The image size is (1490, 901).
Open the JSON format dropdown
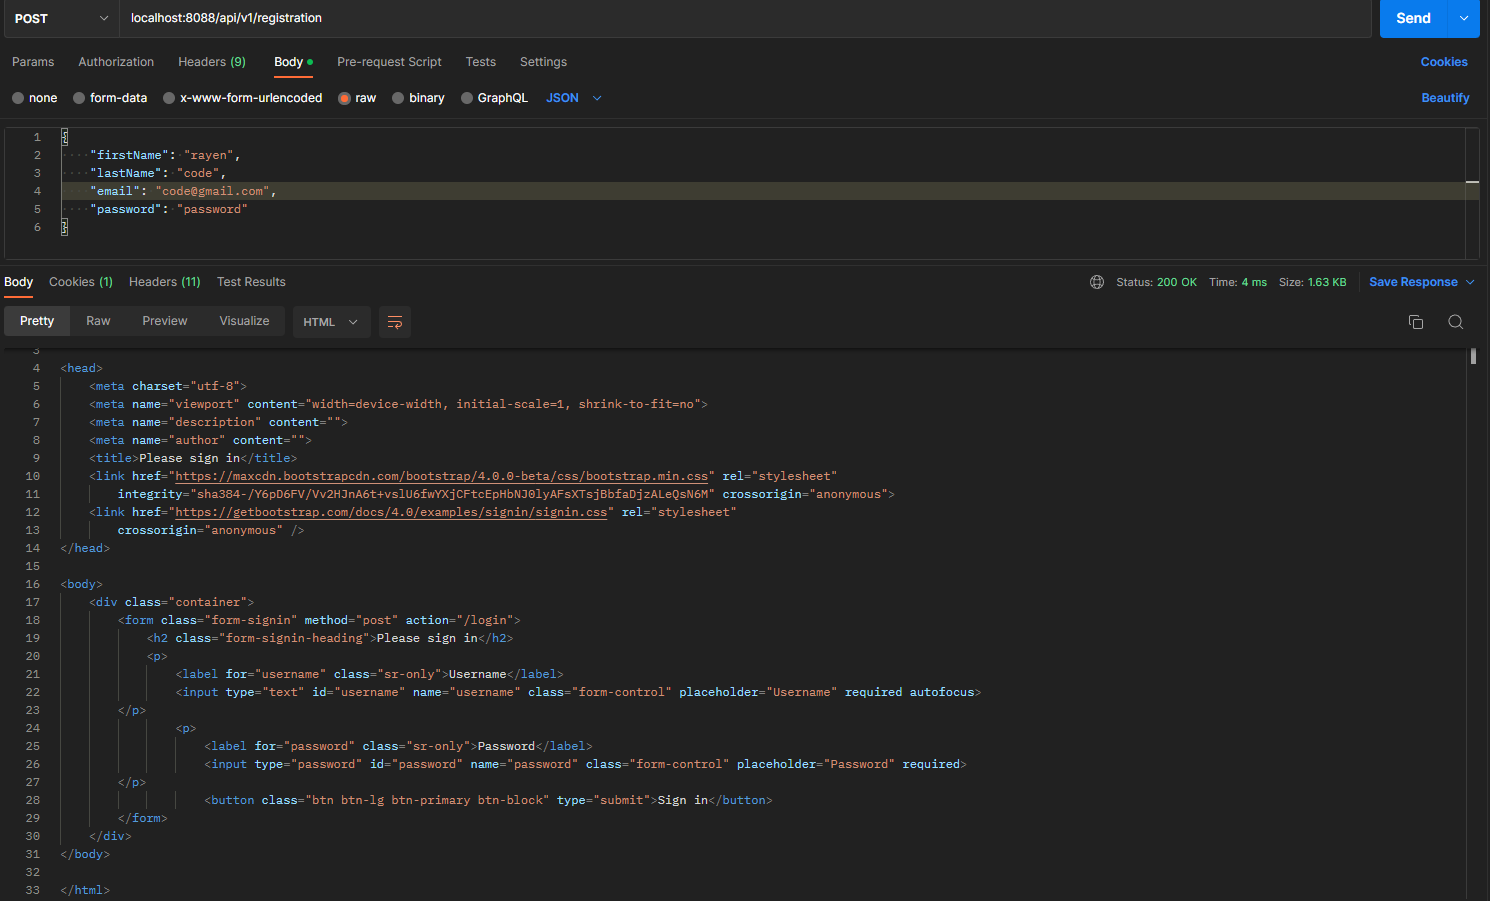click(574, 98)
